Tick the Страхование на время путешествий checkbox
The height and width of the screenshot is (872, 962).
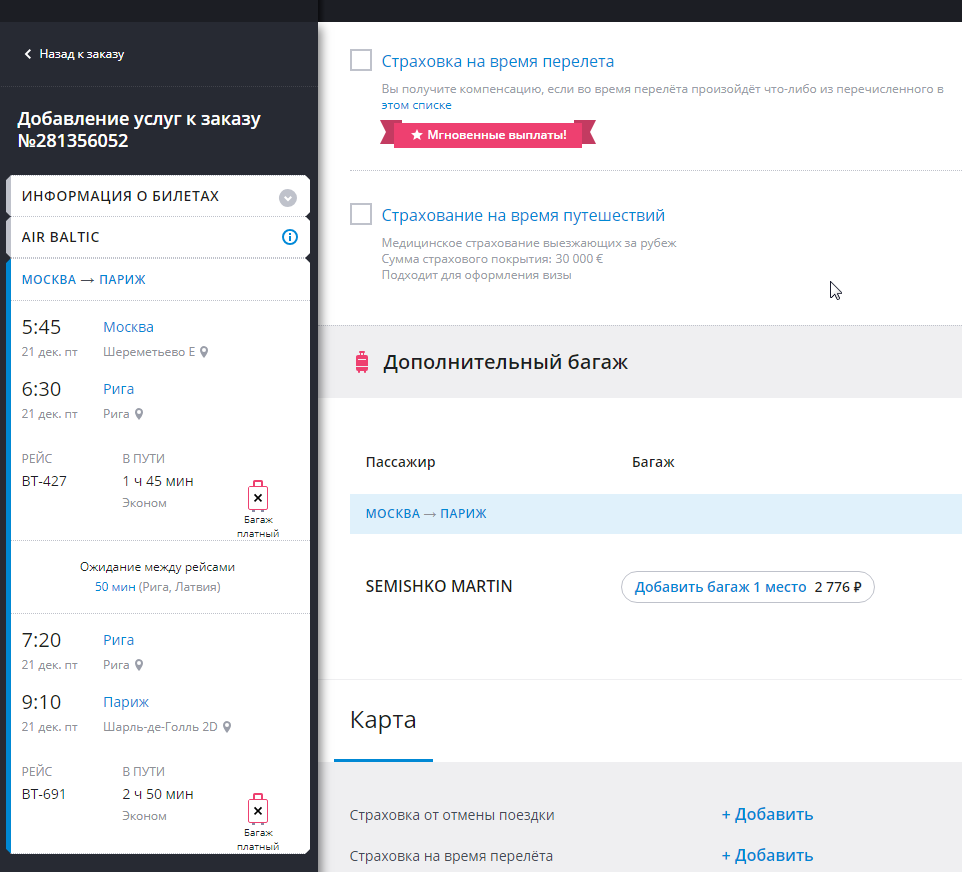point(361,215)
